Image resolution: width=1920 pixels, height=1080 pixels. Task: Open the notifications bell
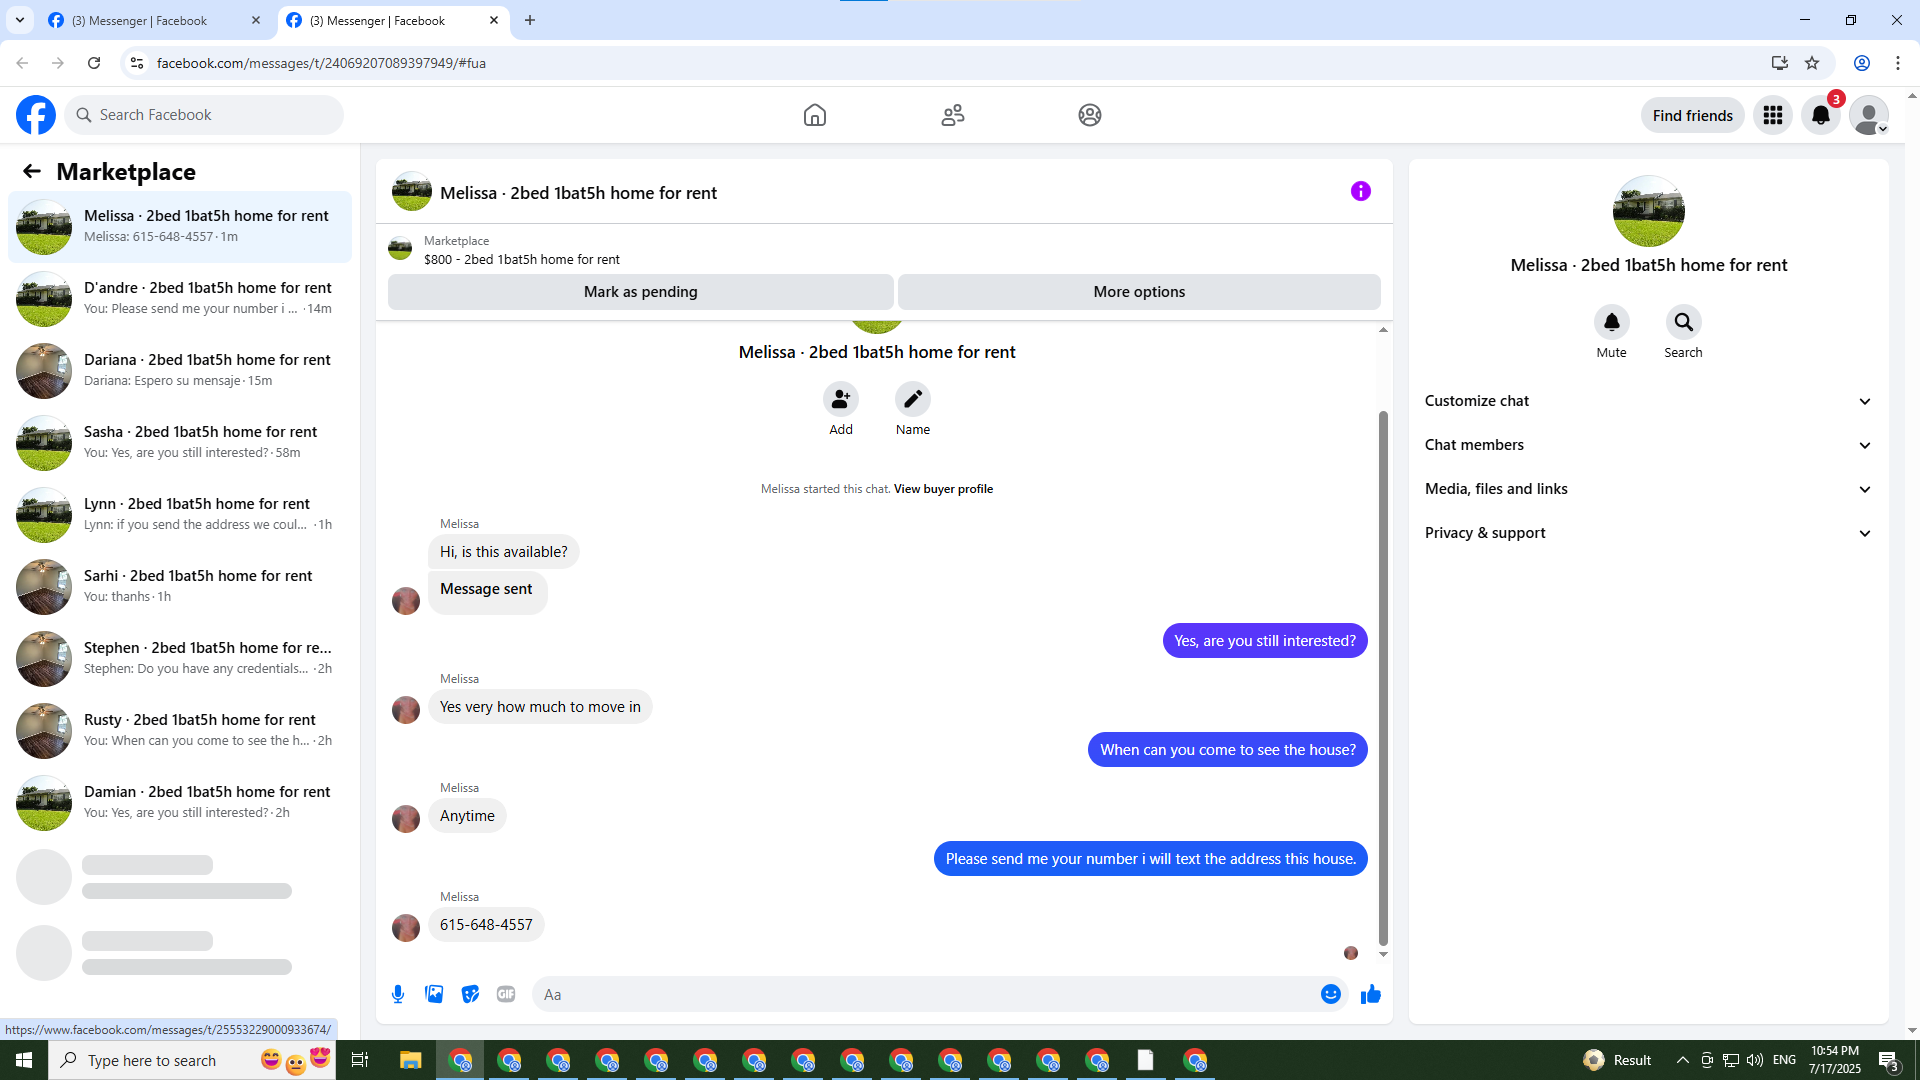click(1821, 115)
